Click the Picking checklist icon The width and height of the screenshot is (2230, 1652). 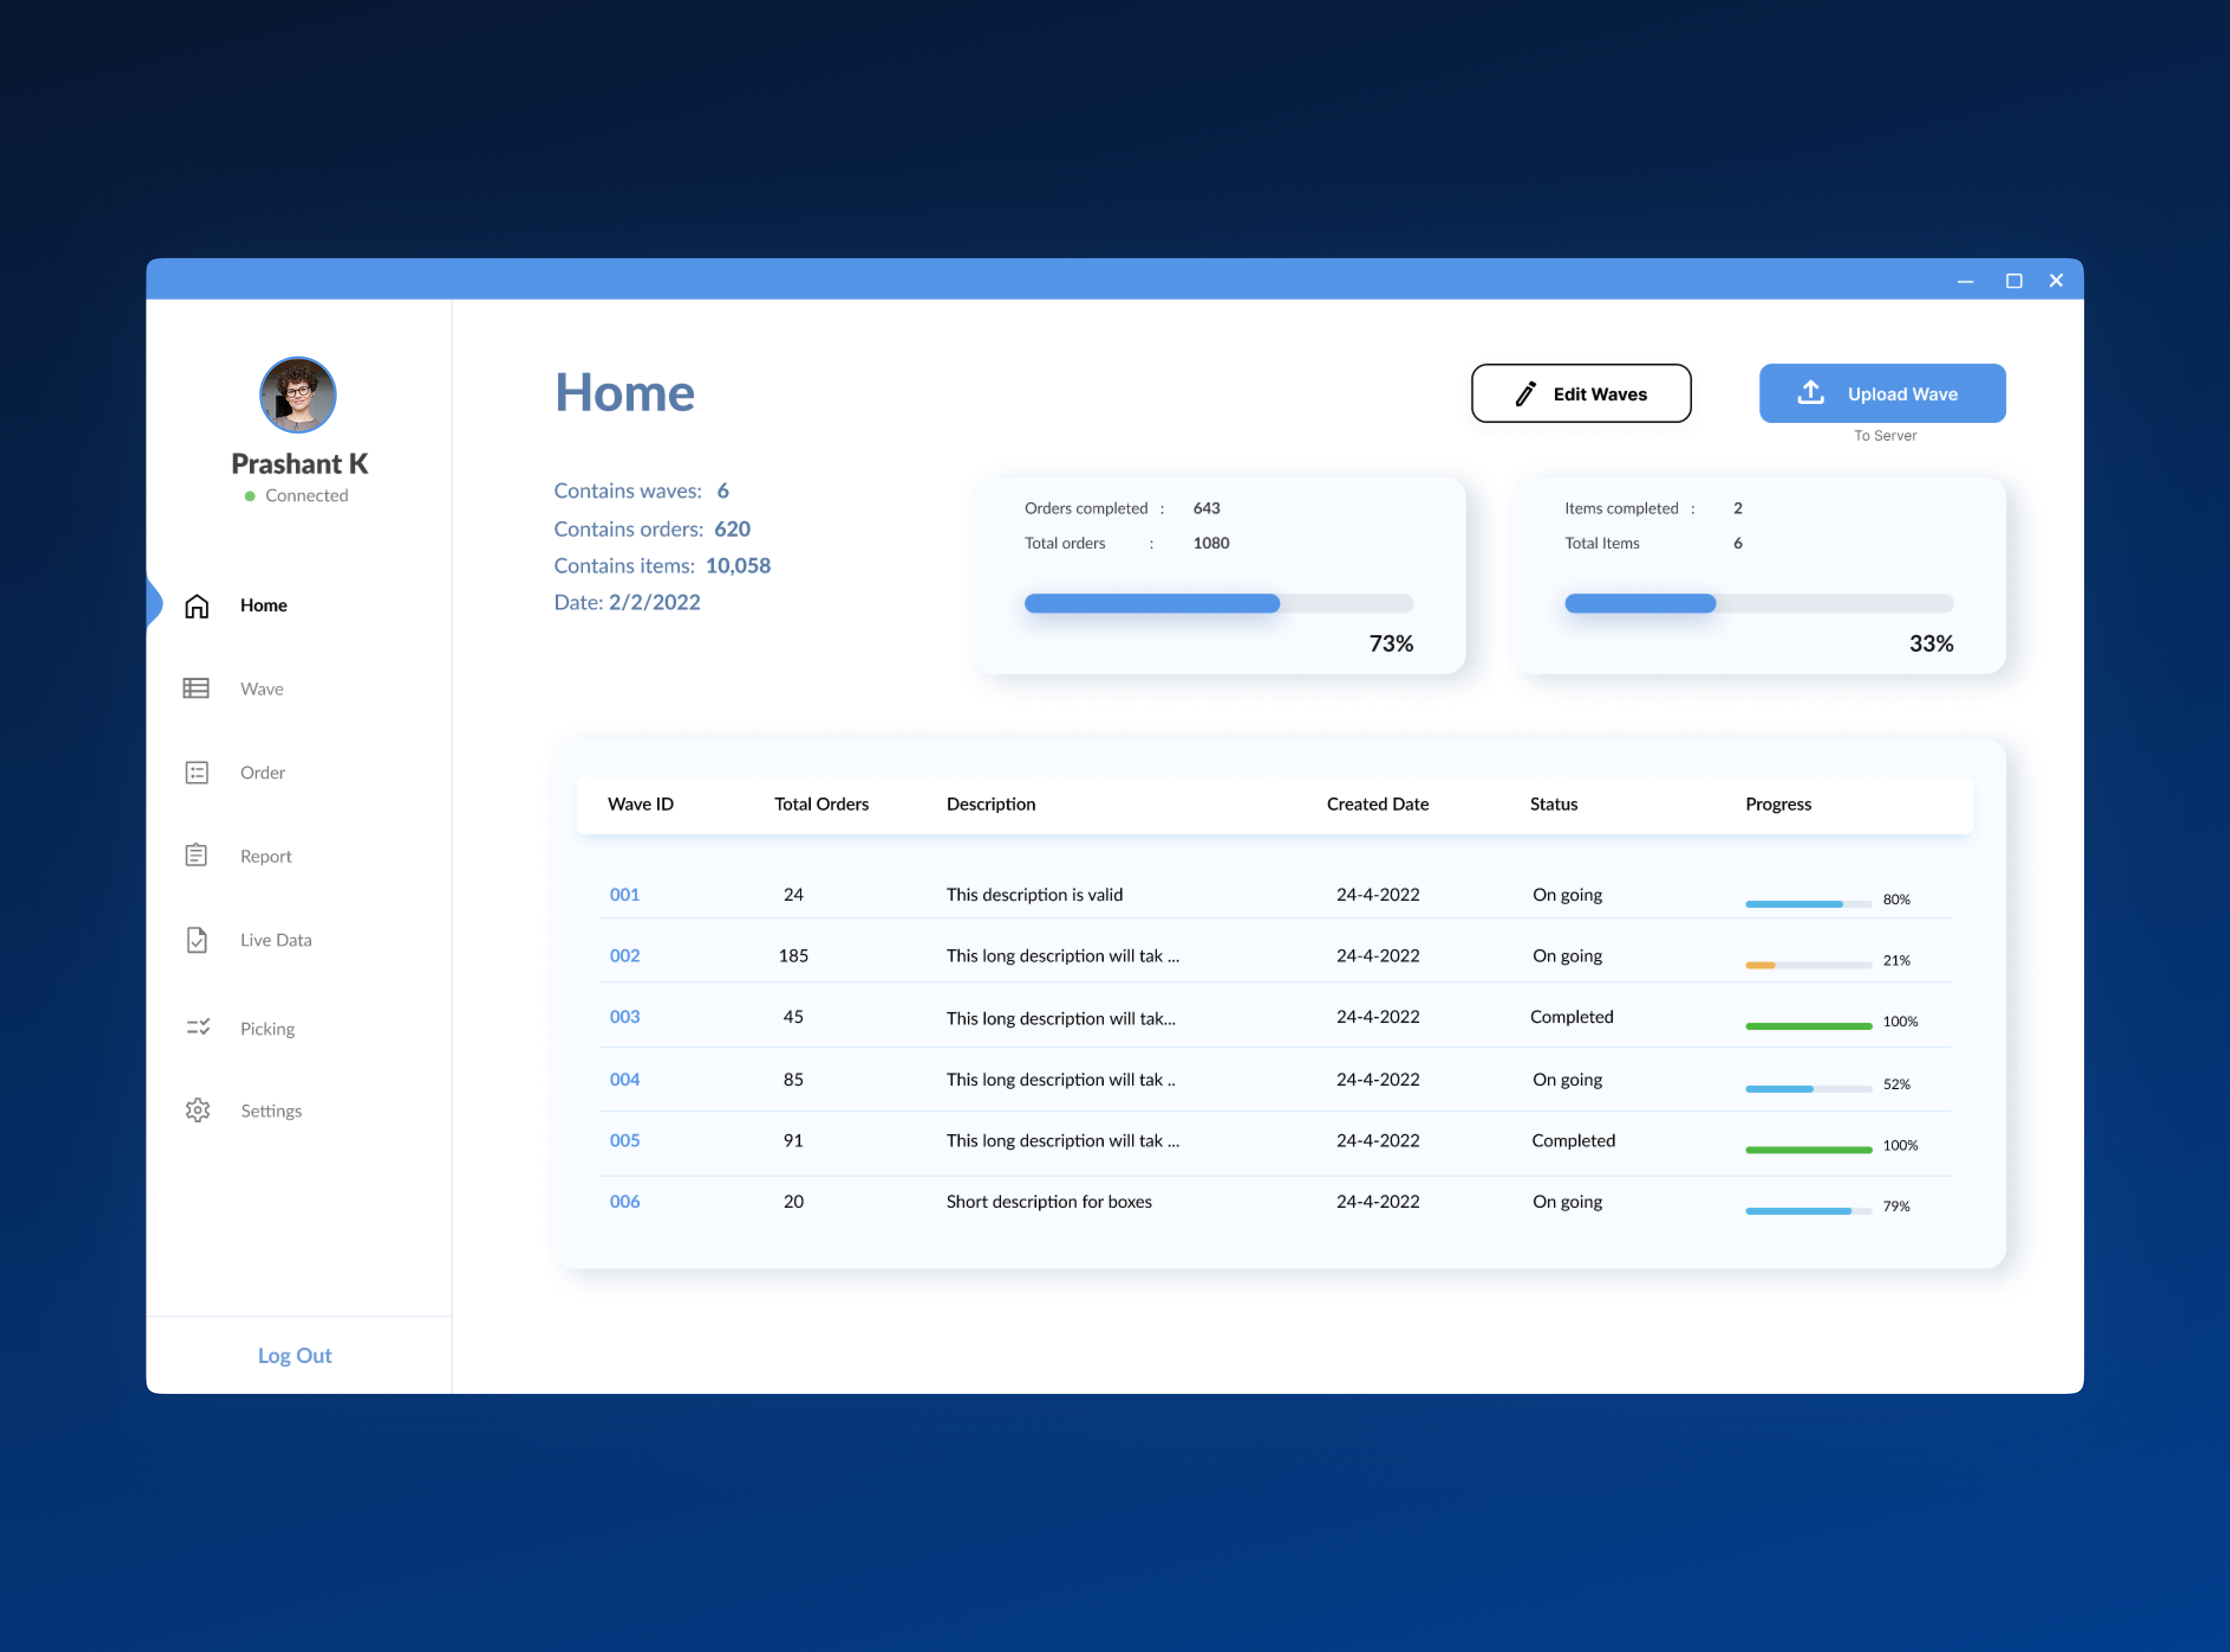pos(198,1027)
